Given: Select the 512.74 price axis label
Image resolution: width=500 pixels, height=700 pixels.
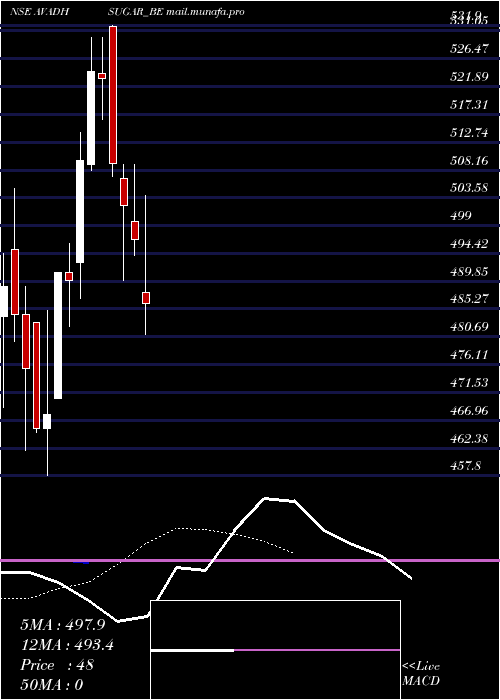Looking at the screenshot, I should [x=469, y=133].
